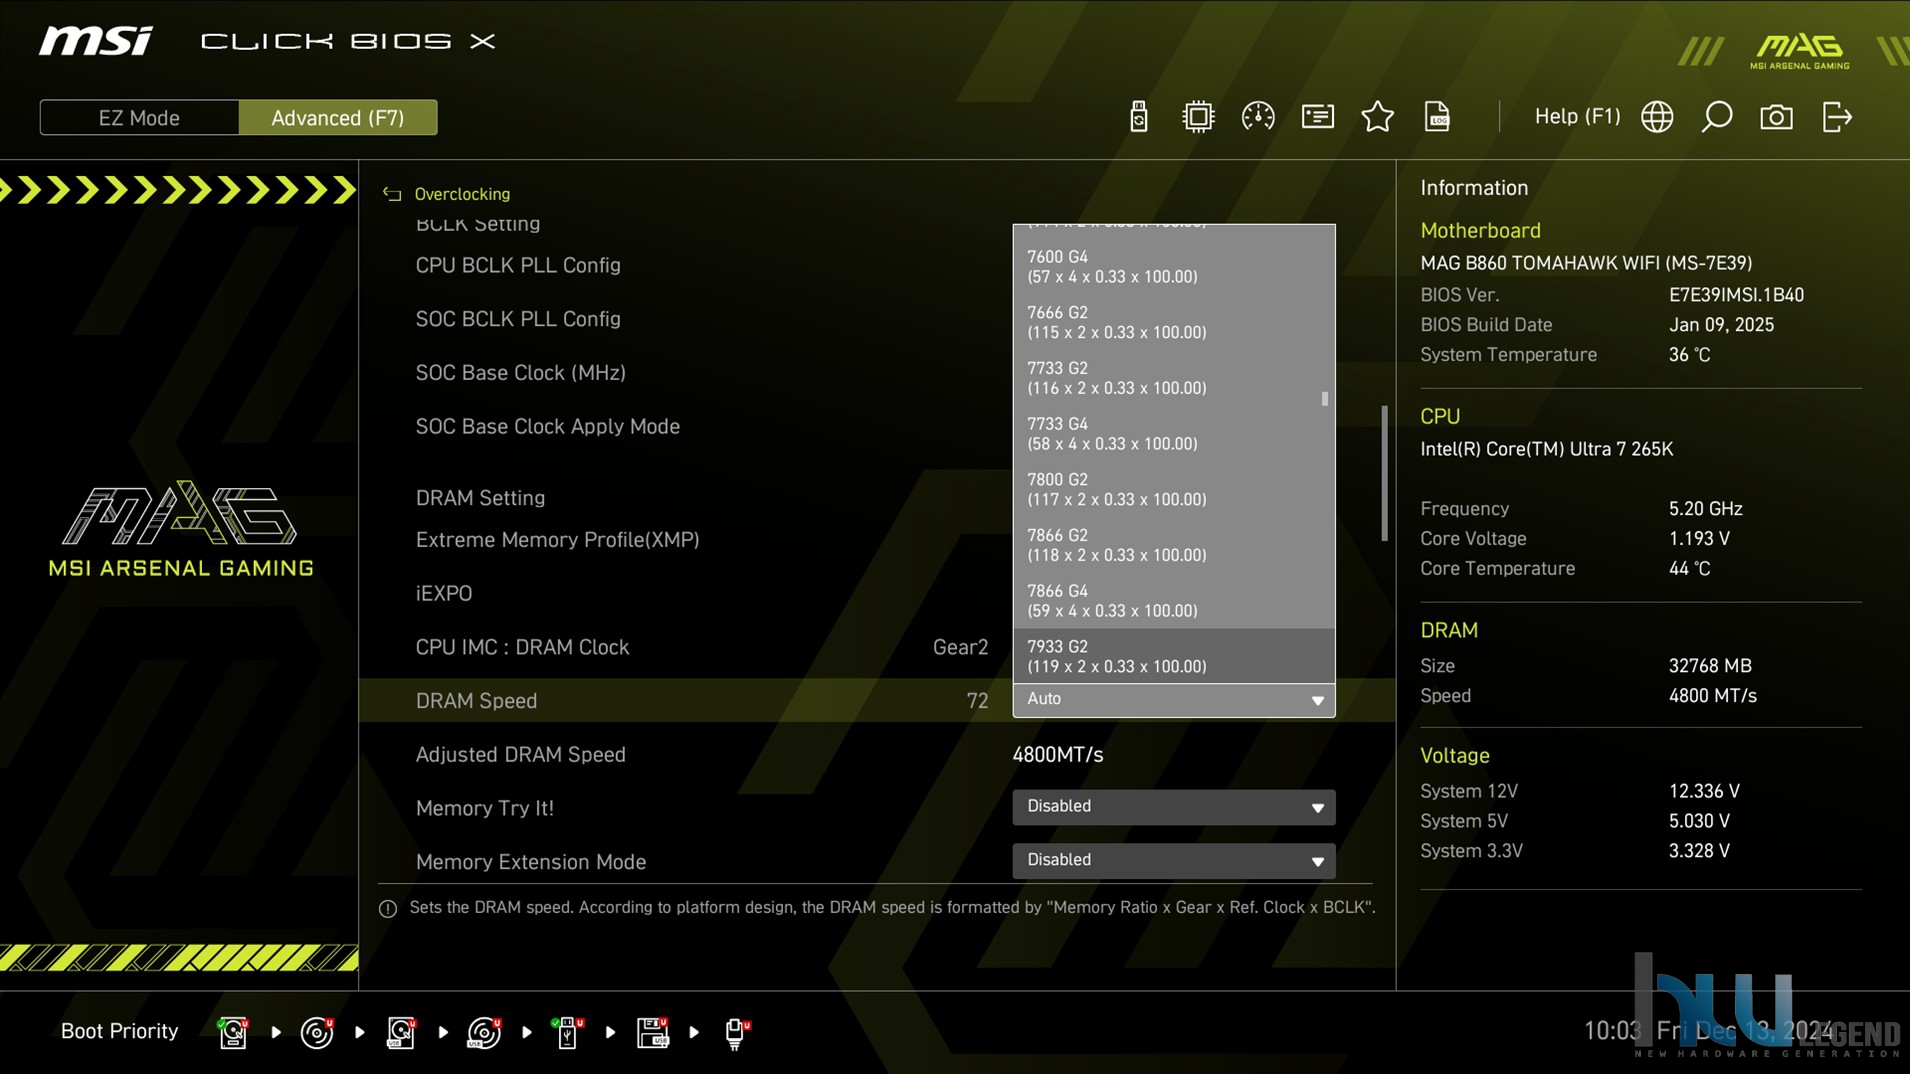
Task: Open Favorites star icon
Action: click(x=1377, y=117)
